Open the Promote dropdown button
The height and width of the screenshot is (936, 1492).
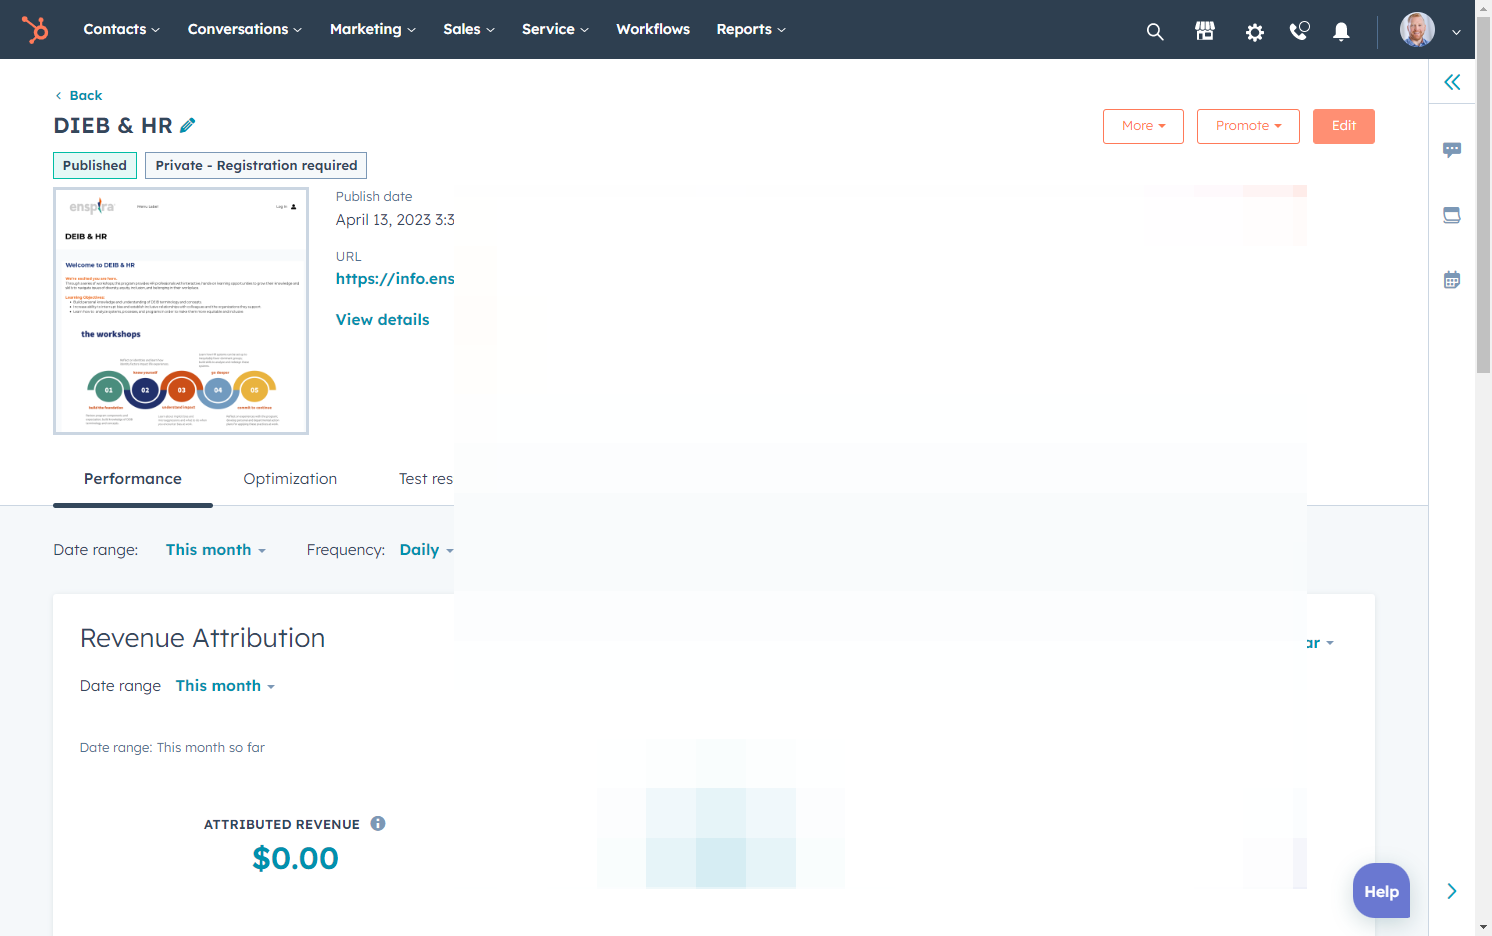click(x=1248, y=126)
